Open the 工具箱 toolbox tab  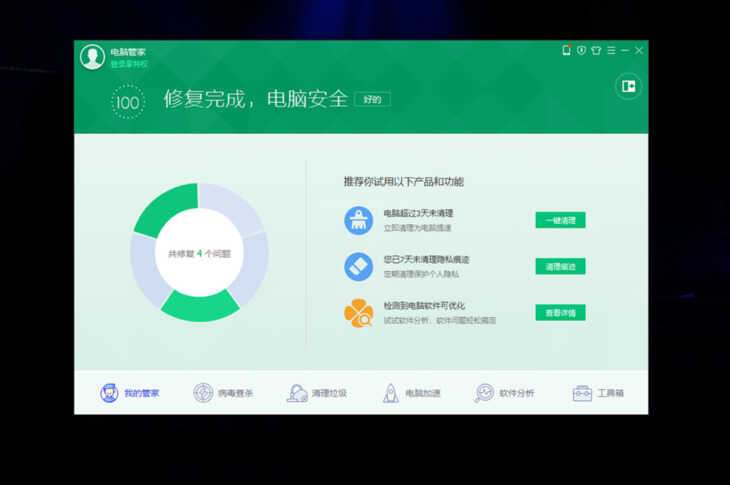click(x=598, y=393)
